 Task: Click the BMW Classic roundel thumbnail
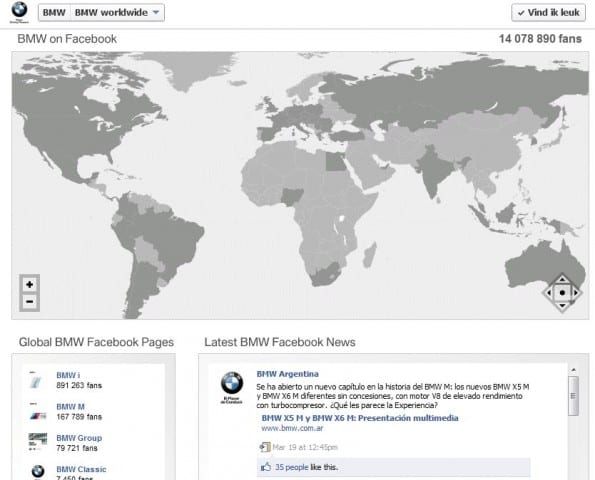coord(38,472)
